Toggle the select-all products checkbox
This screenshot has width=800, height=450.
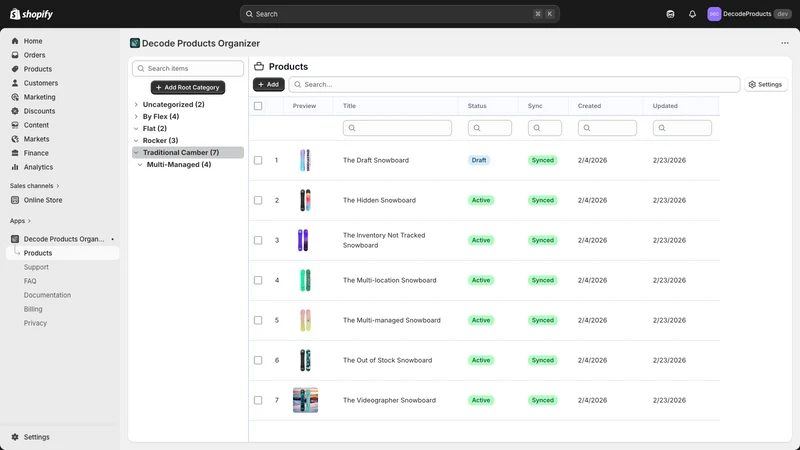258,106
